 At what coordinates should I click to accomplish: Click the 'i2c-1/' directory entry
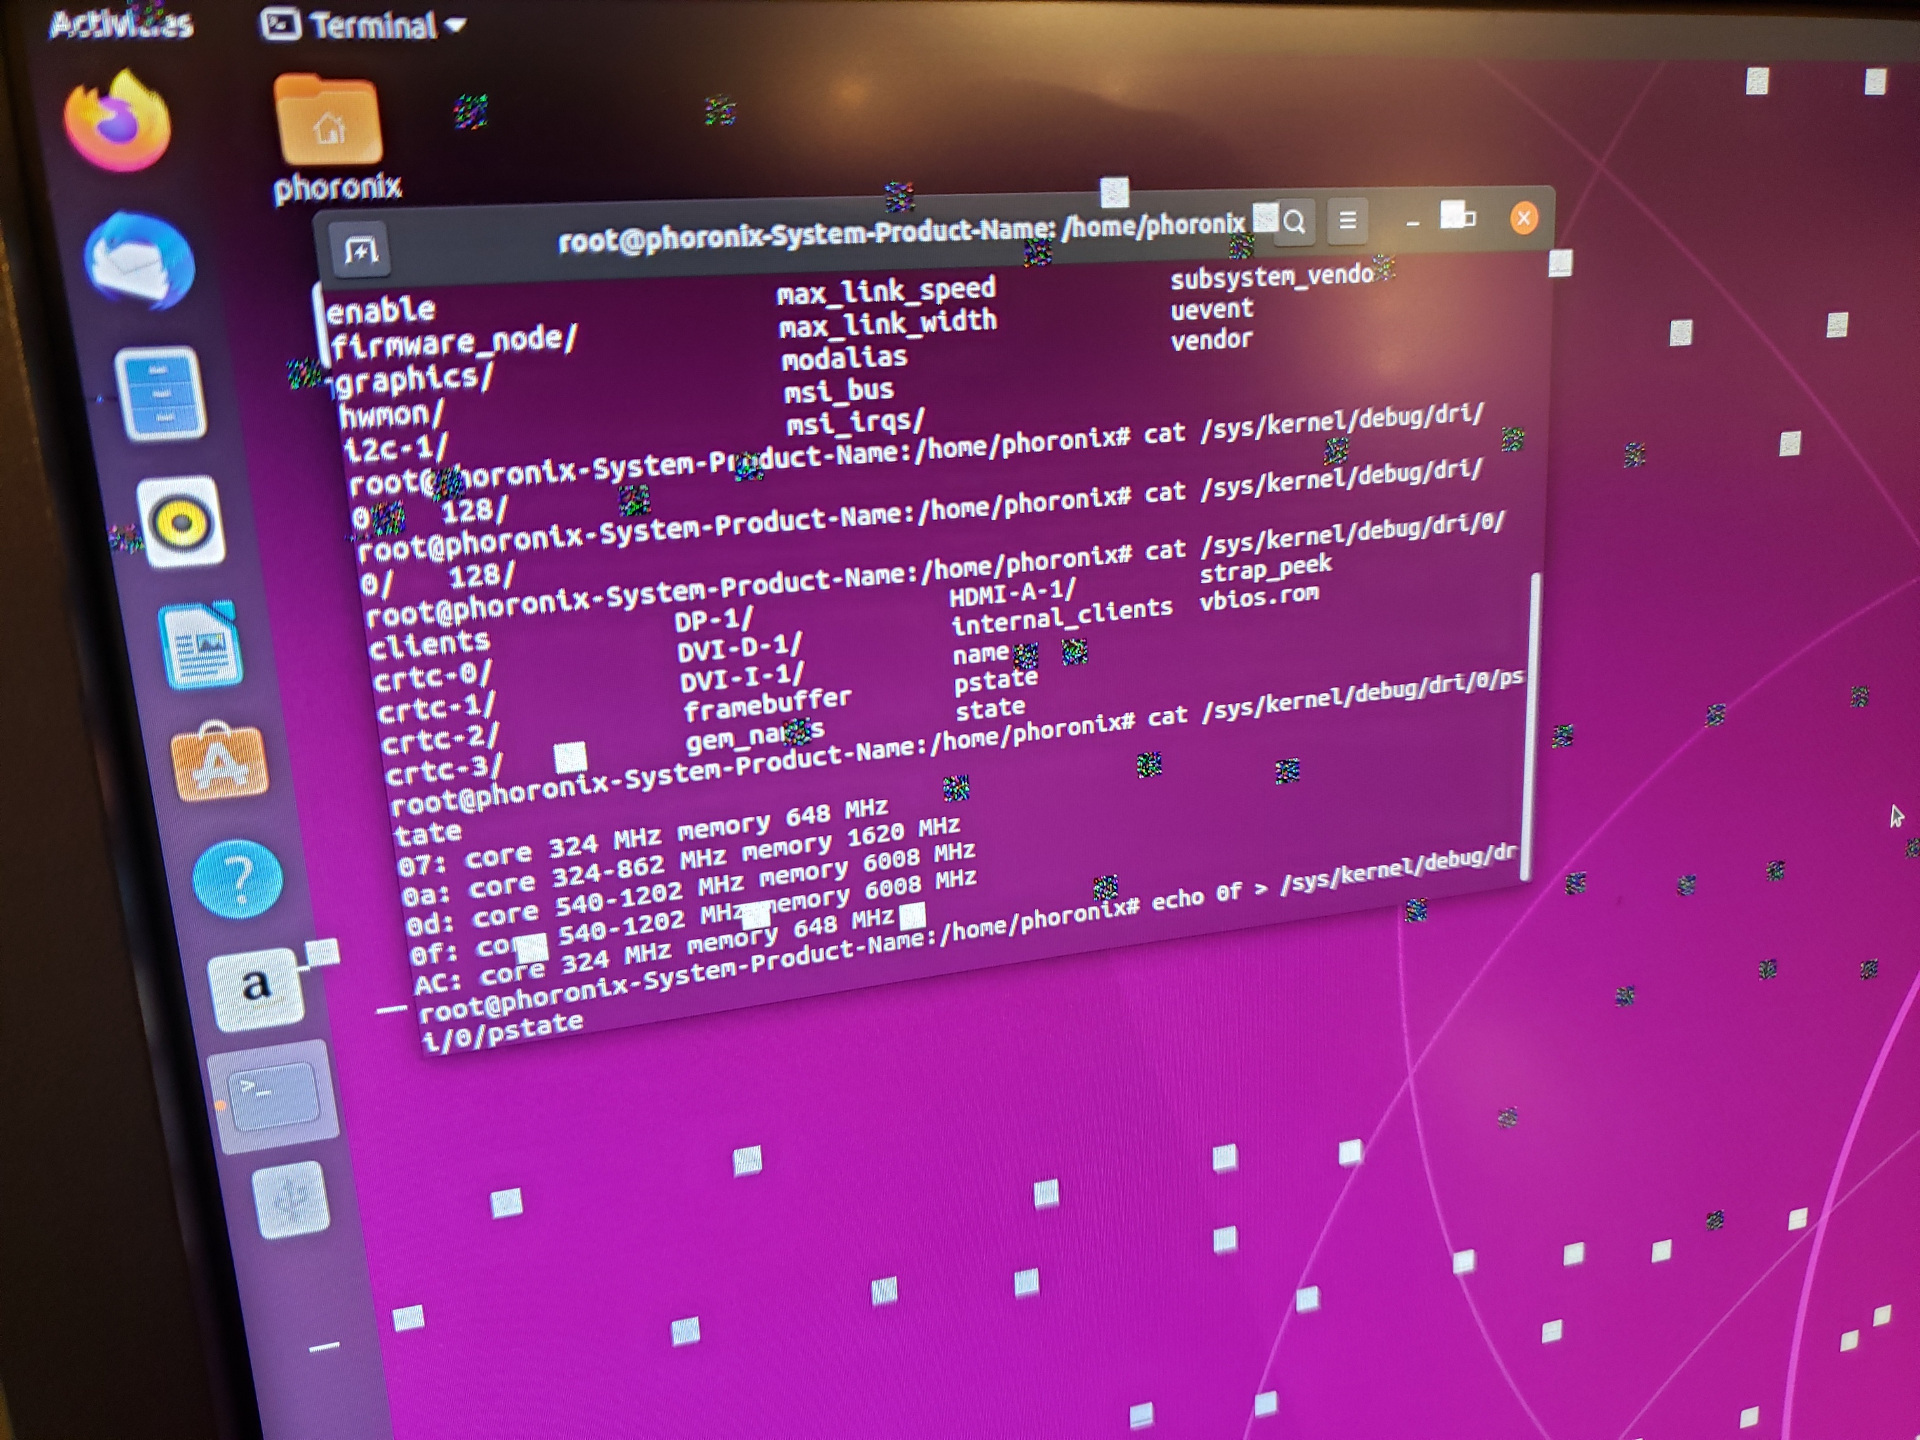click(396, 447)
